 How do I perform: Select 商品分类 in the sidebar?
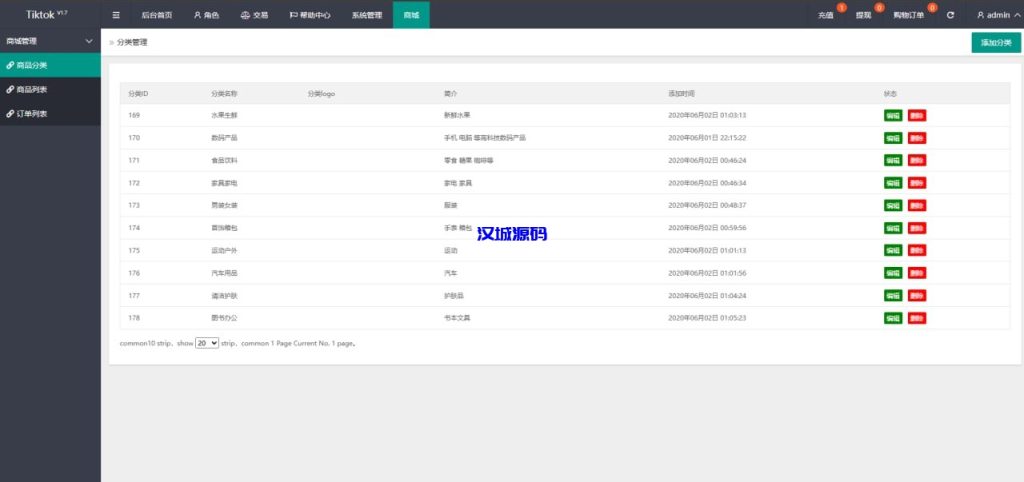point(50,65)
